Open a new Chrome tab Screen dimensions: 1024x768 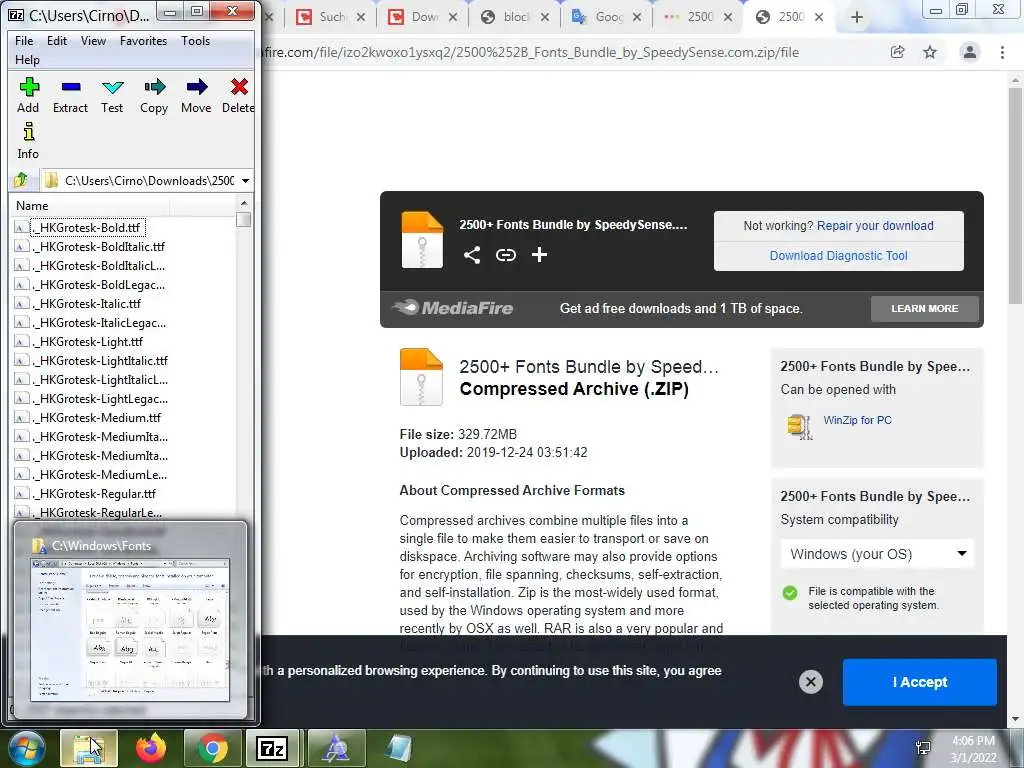(857, 17)
